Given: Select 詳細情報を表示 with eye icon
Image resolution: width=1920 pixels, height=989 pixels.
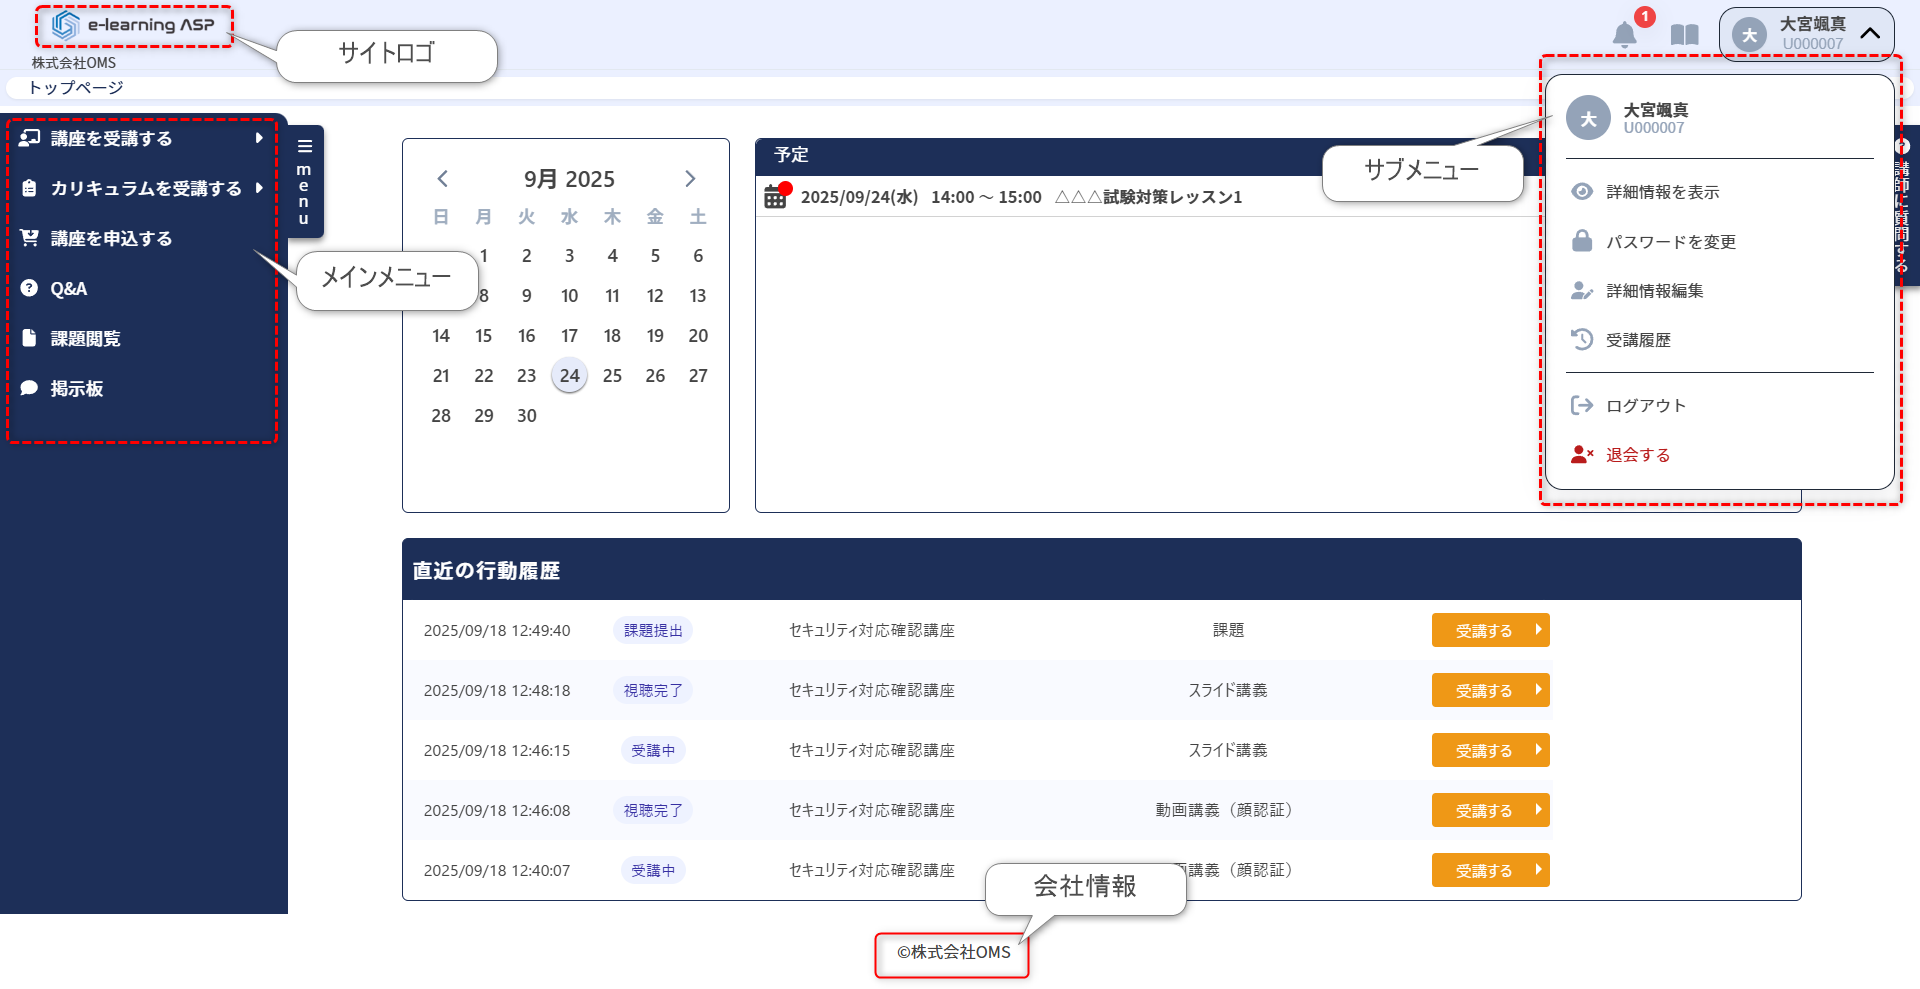Looking at the screenshot, I should pos(1662,192).
